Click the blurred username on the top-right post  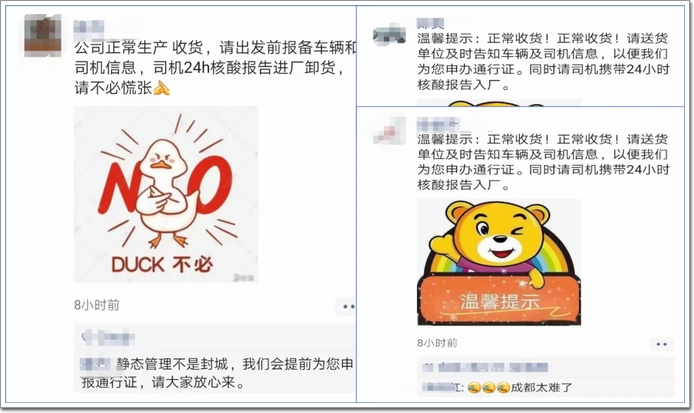click(x=431, y=23)
